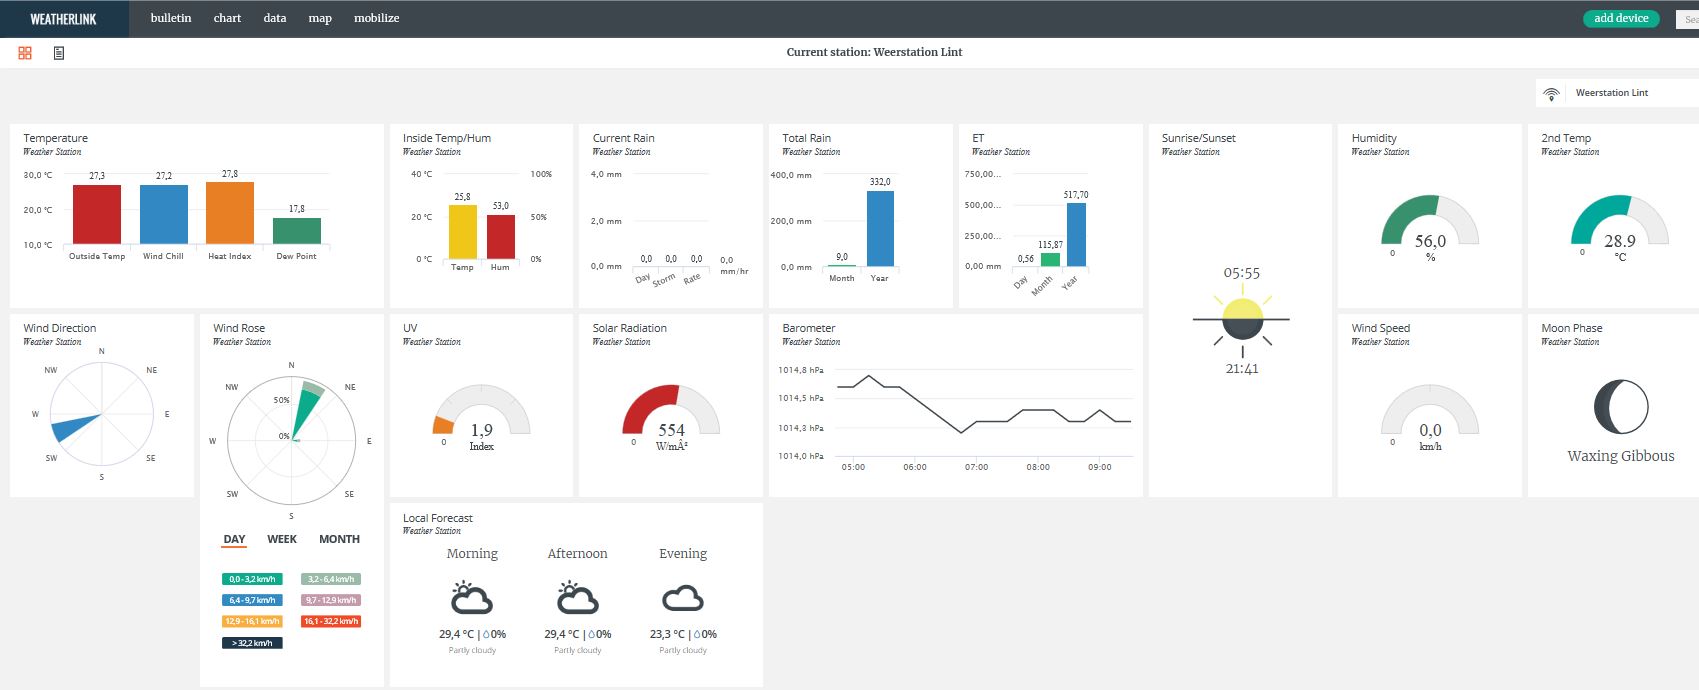Click the yellow inside Temp bar
Viewport: 1699px width, 690px height.
pos(463,232)
